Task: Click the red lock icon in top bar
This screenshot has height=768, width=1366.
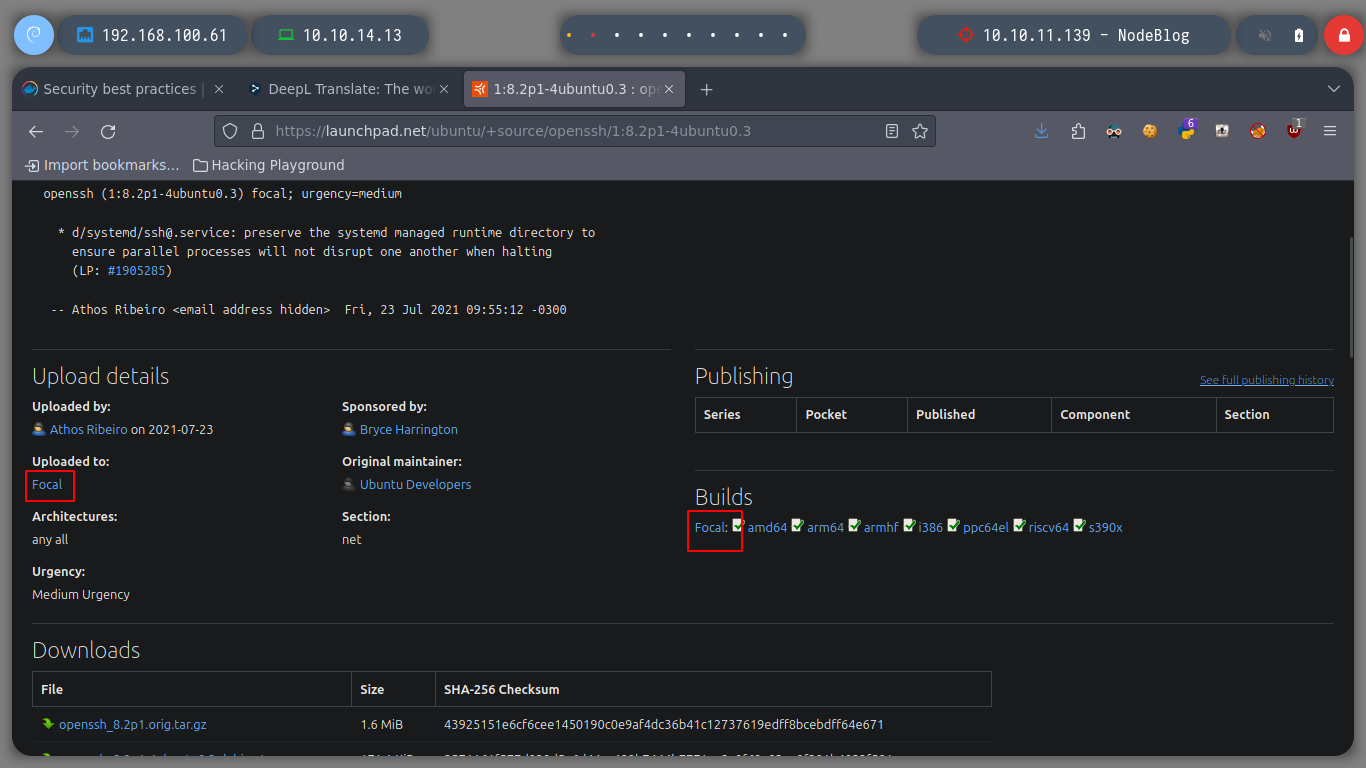Action: pyautogui.click(x=1343, y=35)
